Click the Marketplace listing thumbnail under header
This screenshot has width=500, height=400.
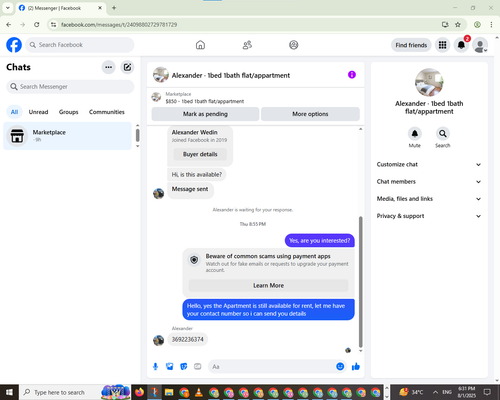156,97
